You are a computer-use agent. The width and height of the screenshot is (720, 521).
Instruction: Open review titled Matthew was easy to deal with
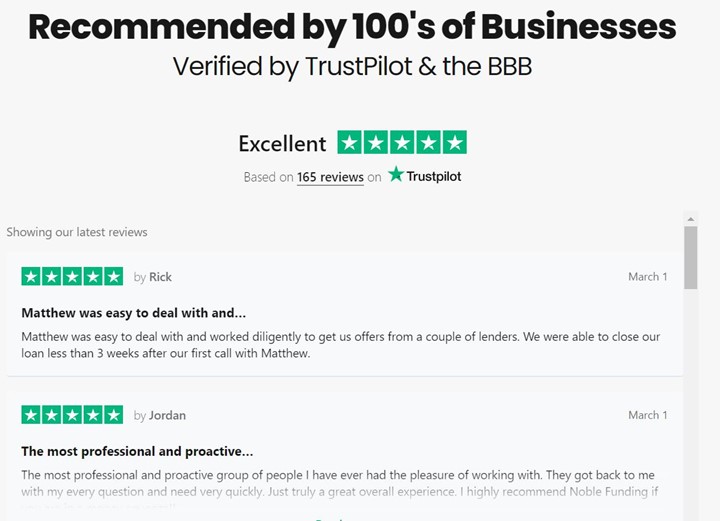134,313
